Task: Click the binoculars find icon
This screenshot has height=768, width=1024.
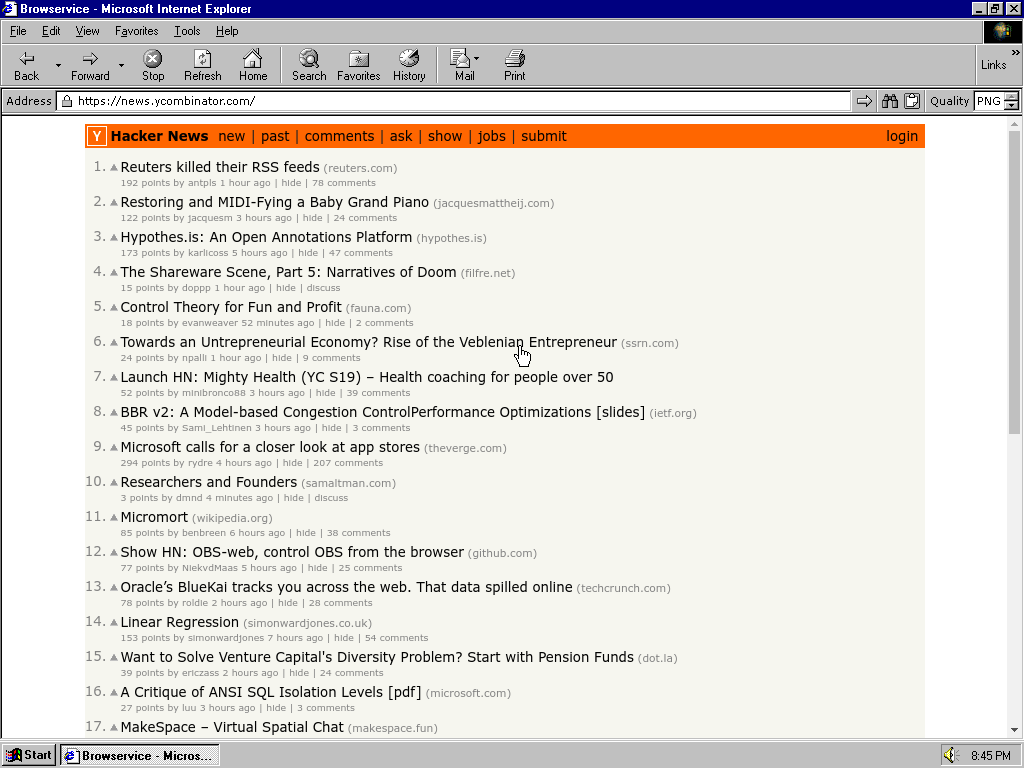Action: (889, 101)
